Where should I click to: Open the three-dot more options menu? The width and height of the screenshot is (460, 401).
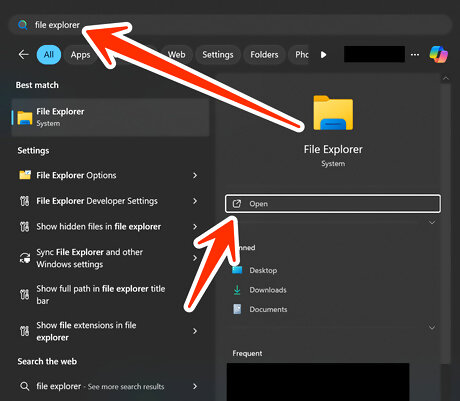[415, 55]
